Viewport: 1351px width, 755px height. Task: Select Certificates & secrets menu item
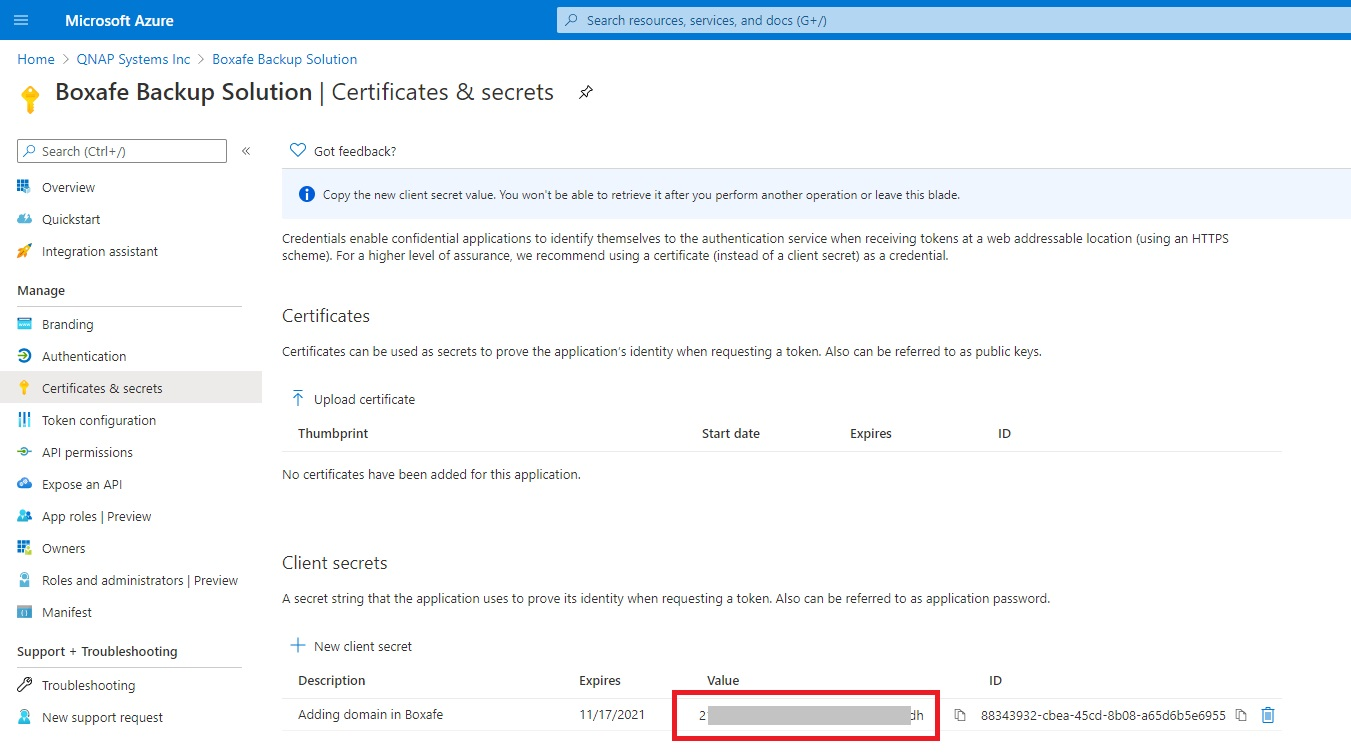click(x=131, y=388)
